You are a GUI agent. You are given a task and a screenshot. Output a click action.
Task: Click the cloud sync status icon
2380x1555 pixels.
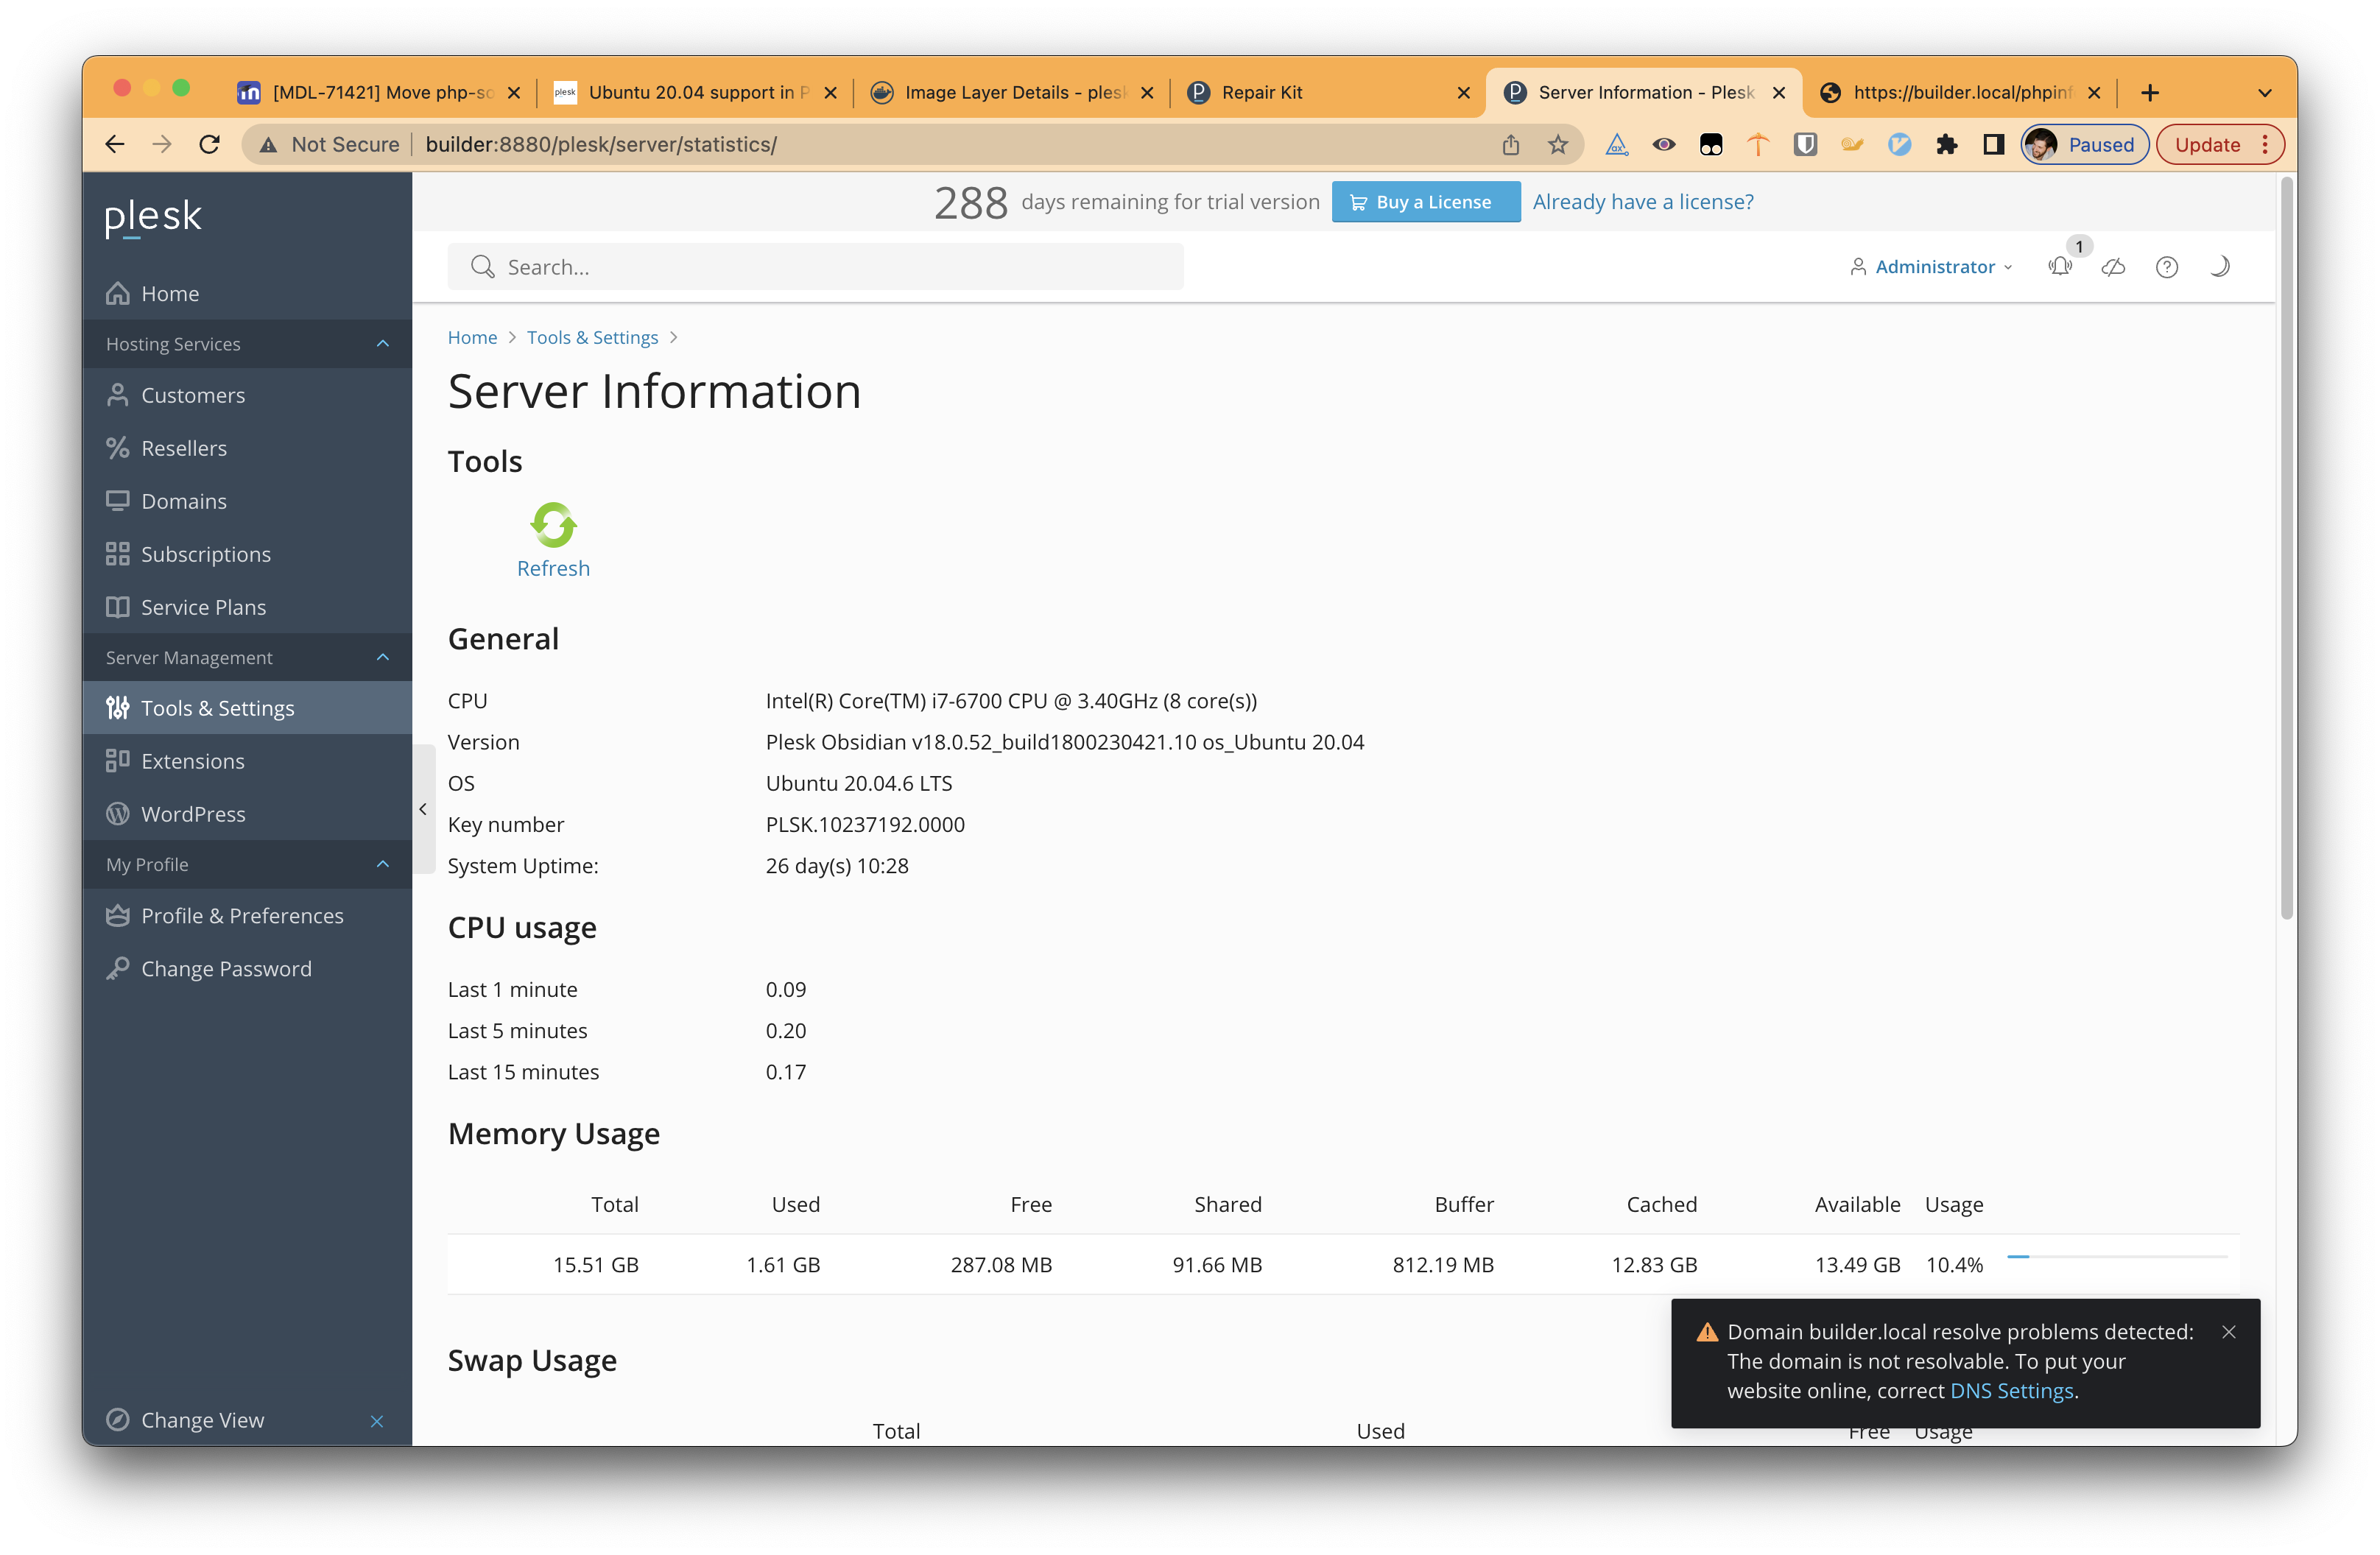point(2113,267)
